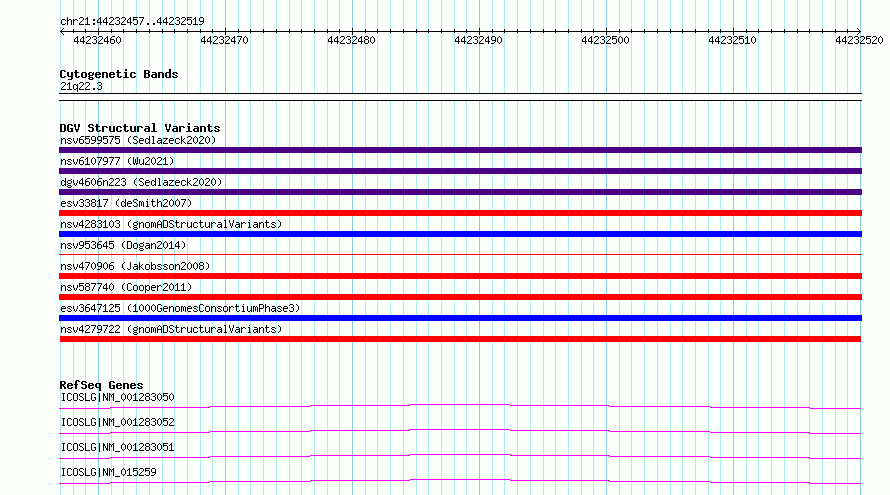The image size is (890, 495).
Task: Select the red bar for nsv587740
Action: tap(460, 297)
